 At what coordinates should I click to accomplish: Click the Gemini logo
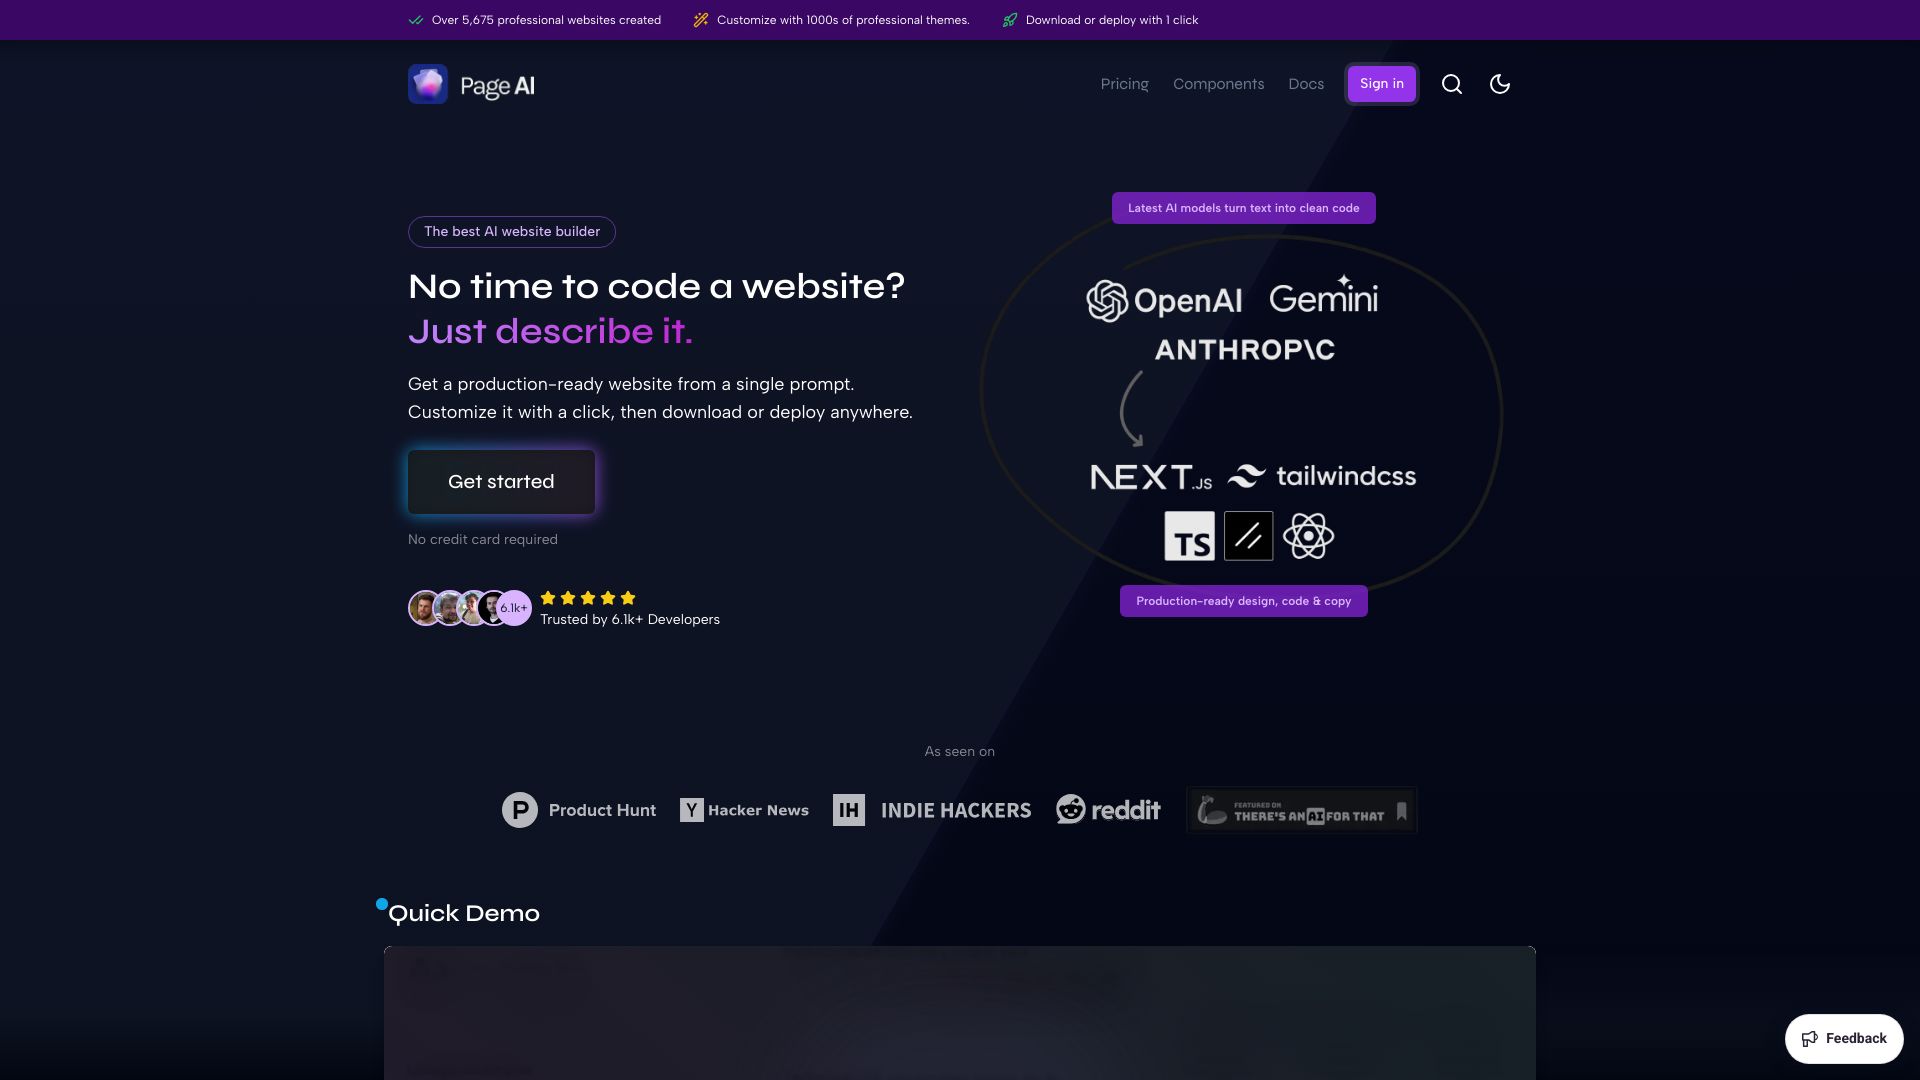pyautogui.click(x=1323, y=295)
